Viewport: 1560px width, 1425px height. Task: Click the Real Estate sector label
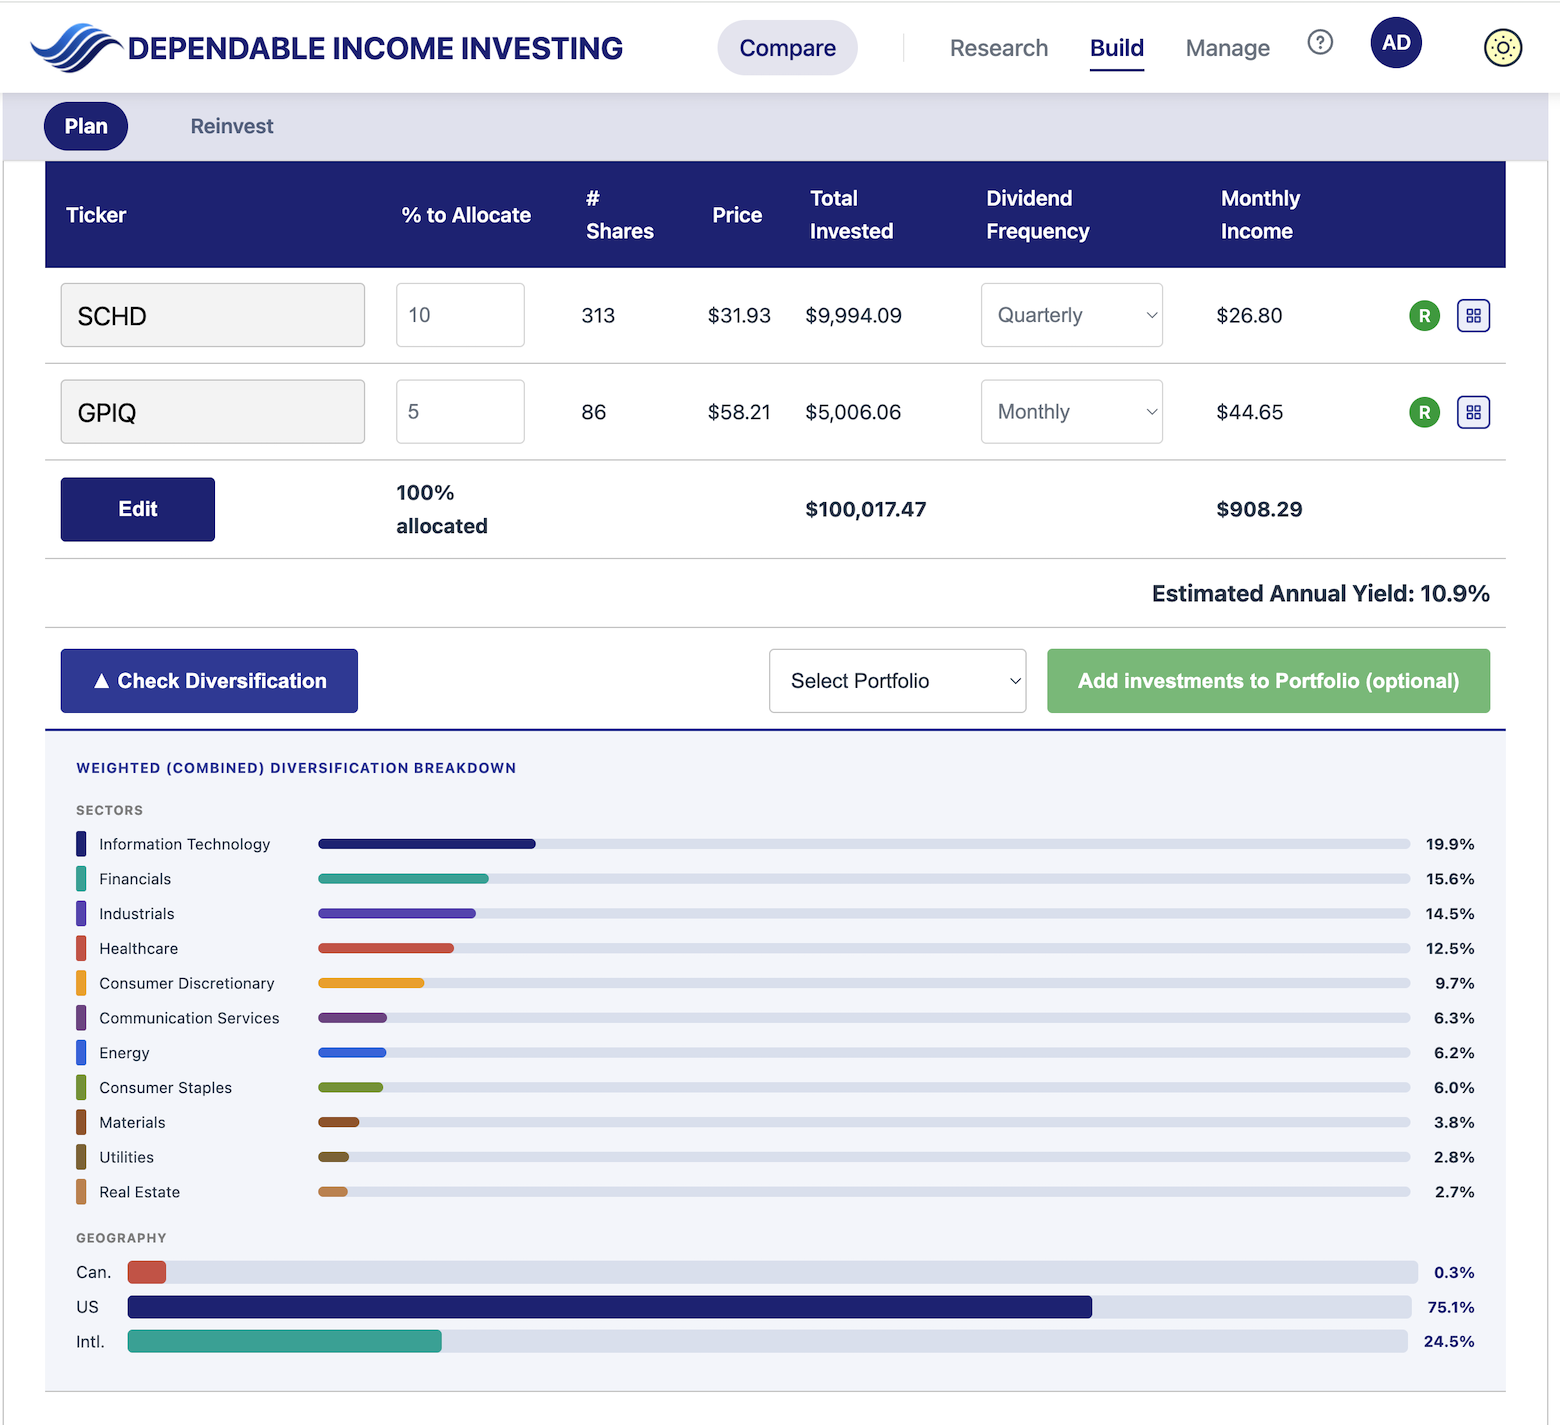point(139,1192)
